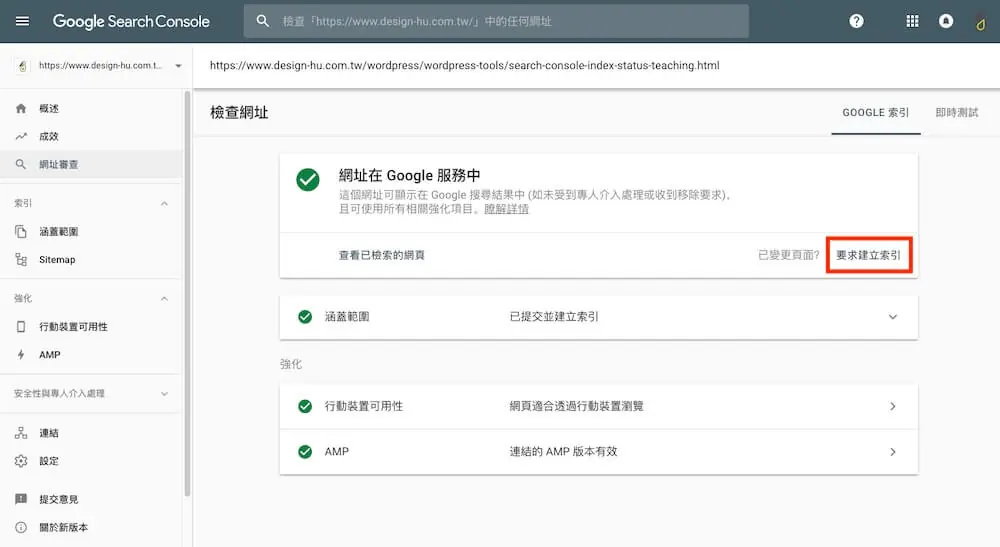The width and height of the screenshot is (1000, 547).
Task: Open 連結 in the sidebar
Action: click(x=48, y=433)
